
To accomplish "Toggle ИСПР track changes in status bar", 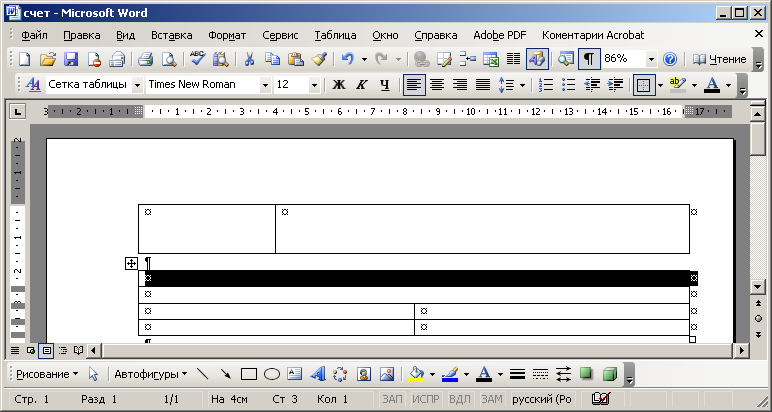I will click(x=425, y=399).
